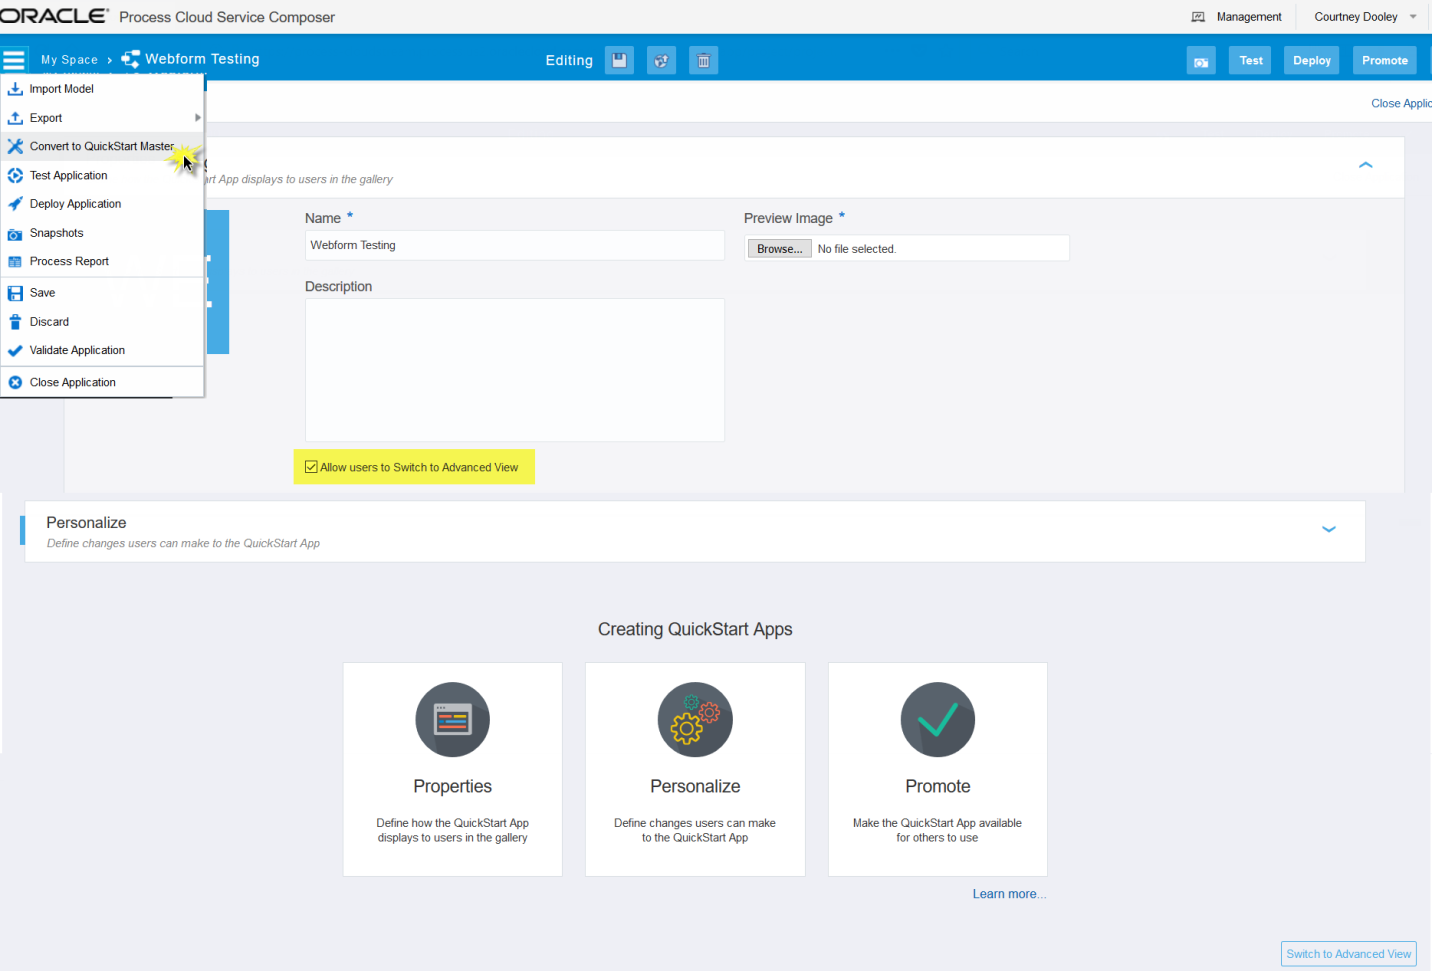Click Switch to Advanced View button
Viewport: 1432px width, 971px height.
(1348, 954)
